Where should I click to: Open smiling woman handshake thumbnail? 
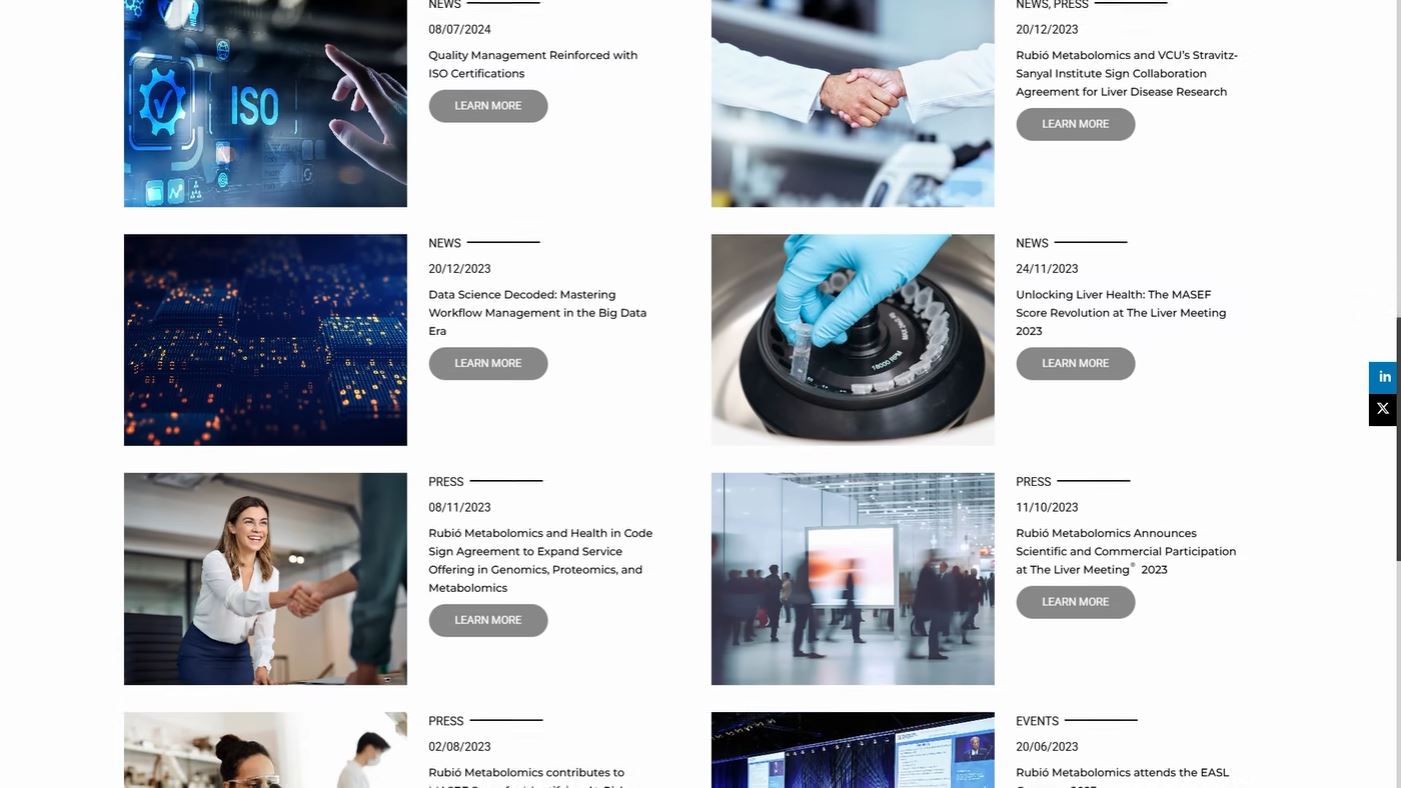pos(265,579)
